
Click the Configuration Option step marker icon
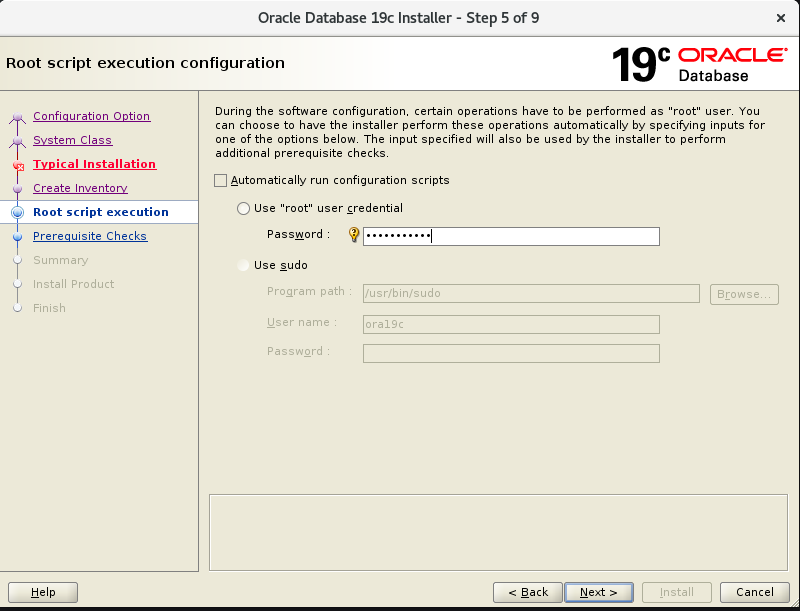click(x=17, y=117)
